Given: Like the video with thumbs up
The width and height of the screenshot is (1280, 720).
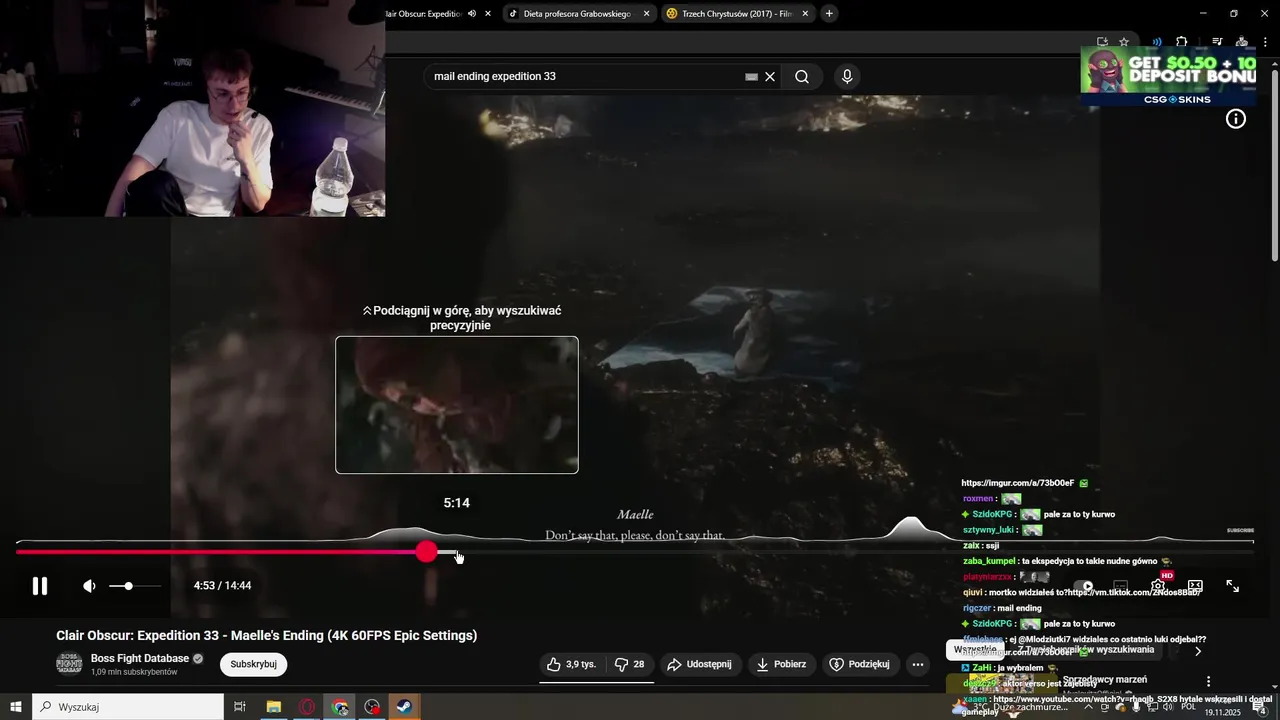Looking at the screenshot, I should click(x=571, y=664).
